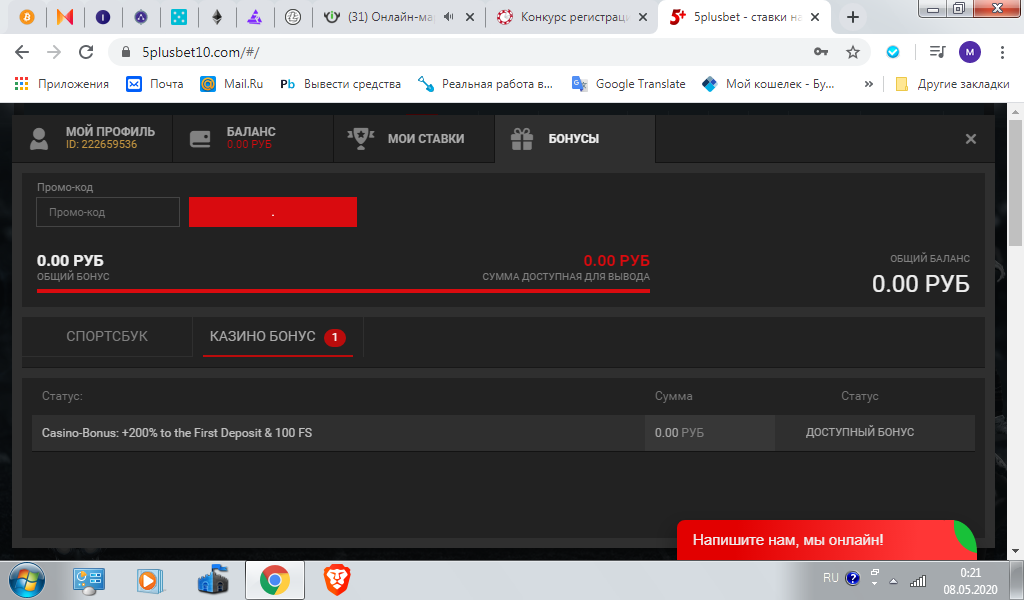Open the cyan dice pinned tab
The image size is (1024, 600).
click(179, 17)
